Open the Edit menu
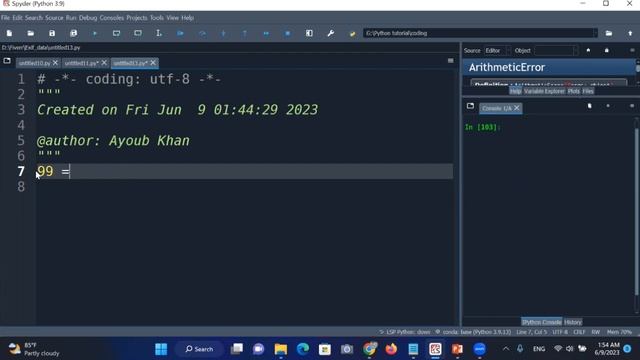640x360 pixels. tap(18, 18)
